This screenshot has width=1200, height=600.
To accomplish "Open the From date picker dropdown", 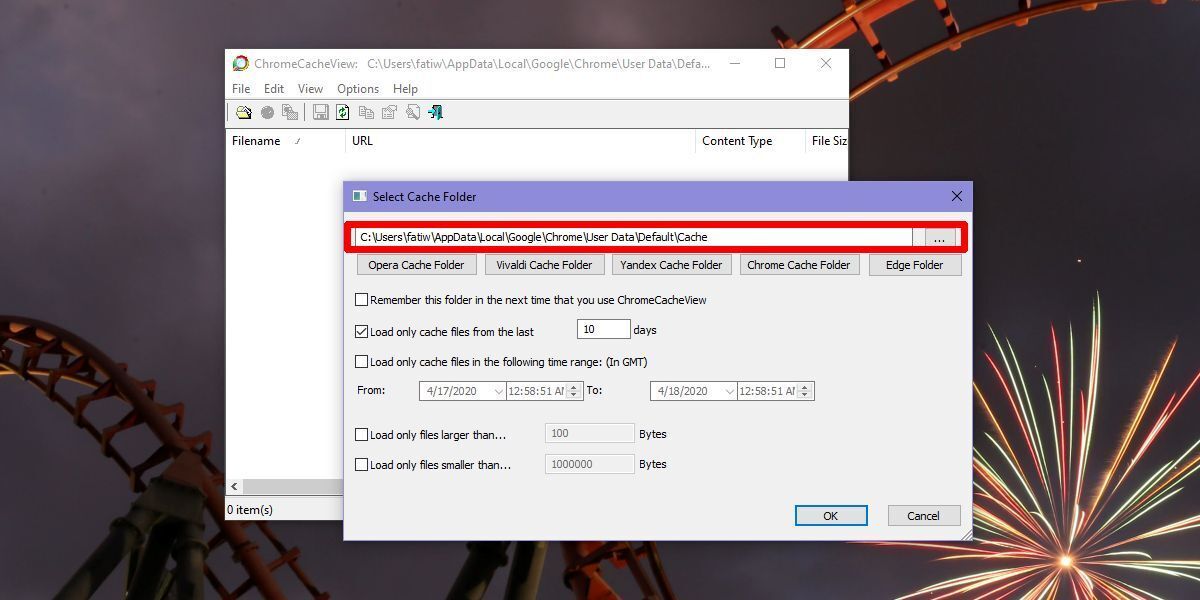I will (x=499, y=390).
